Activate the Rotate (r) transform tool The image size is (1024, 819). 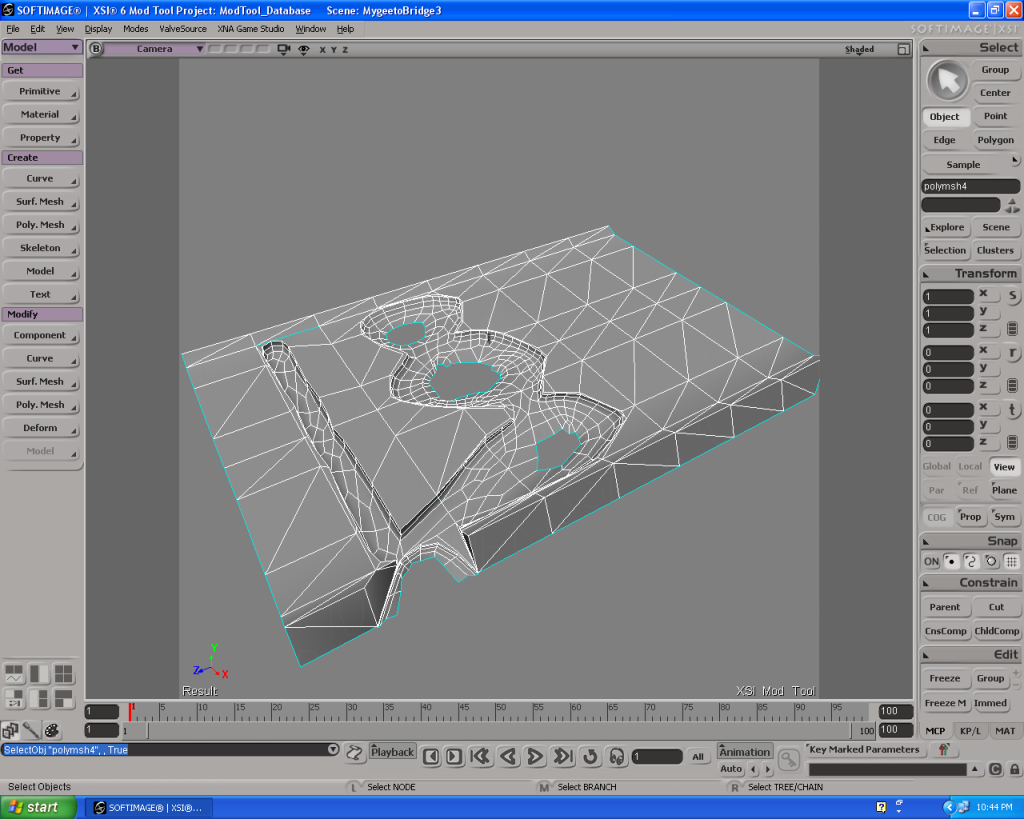(1012, 353)
